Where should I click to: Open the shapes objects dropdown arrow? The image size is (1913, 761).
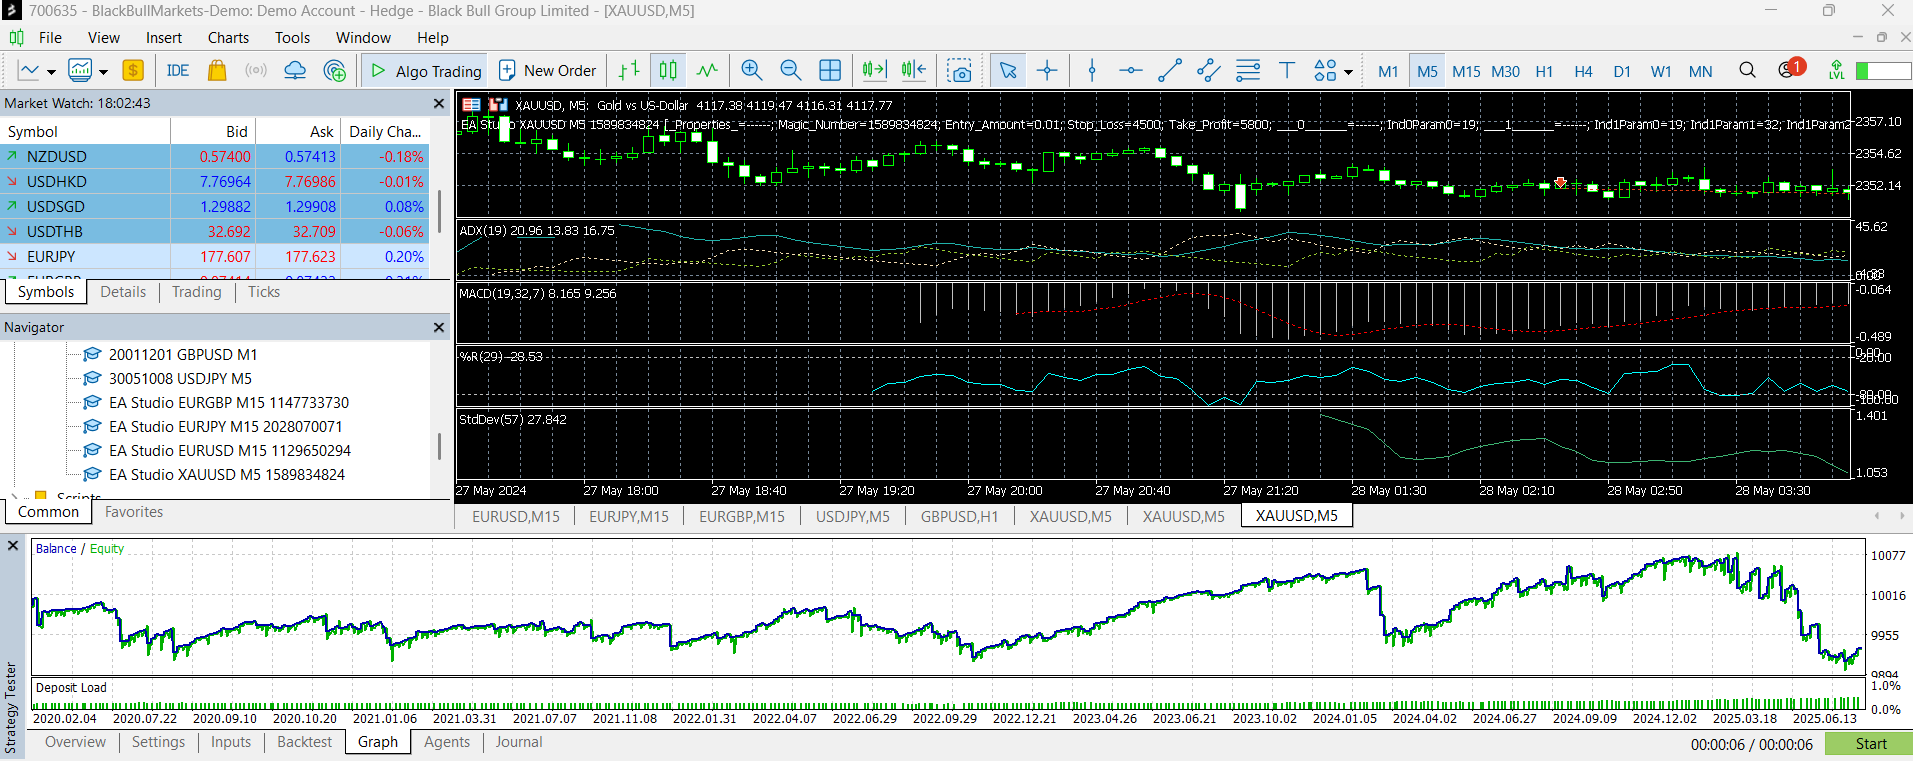[x=1348, y=72]
